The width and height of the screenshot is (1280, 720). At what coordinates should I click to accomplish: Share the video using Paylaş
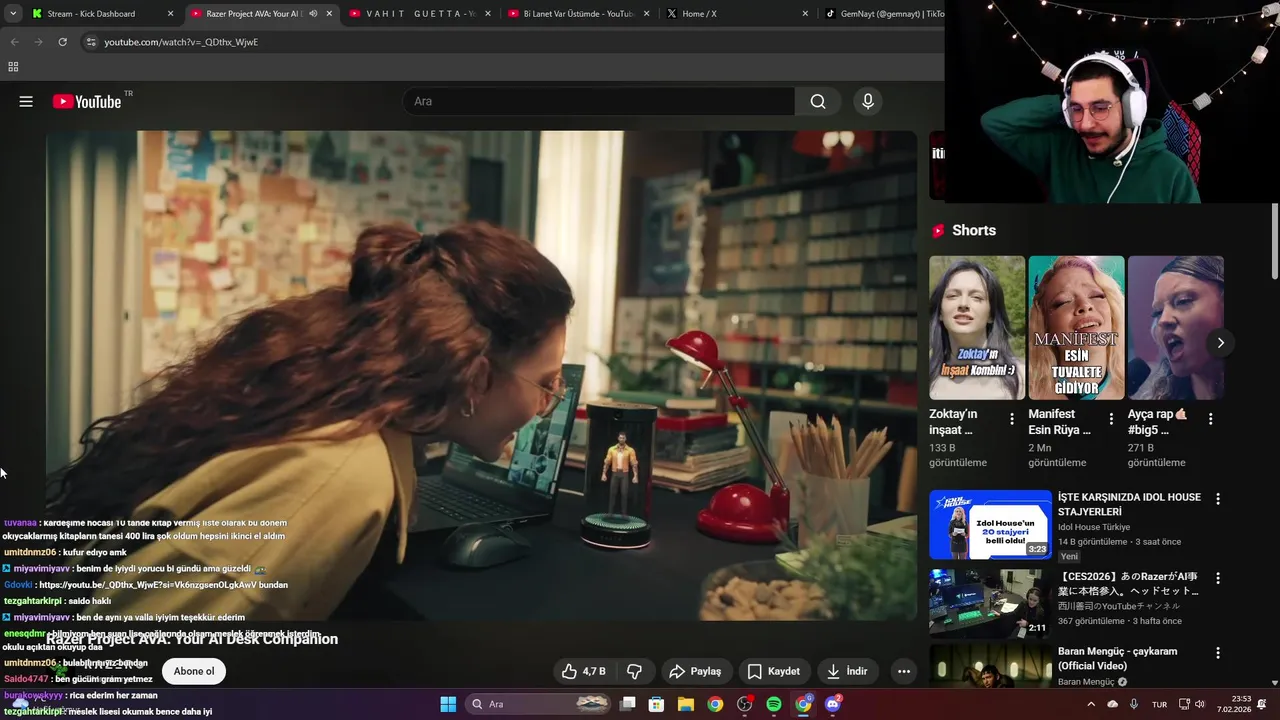(x=695, y=671)
